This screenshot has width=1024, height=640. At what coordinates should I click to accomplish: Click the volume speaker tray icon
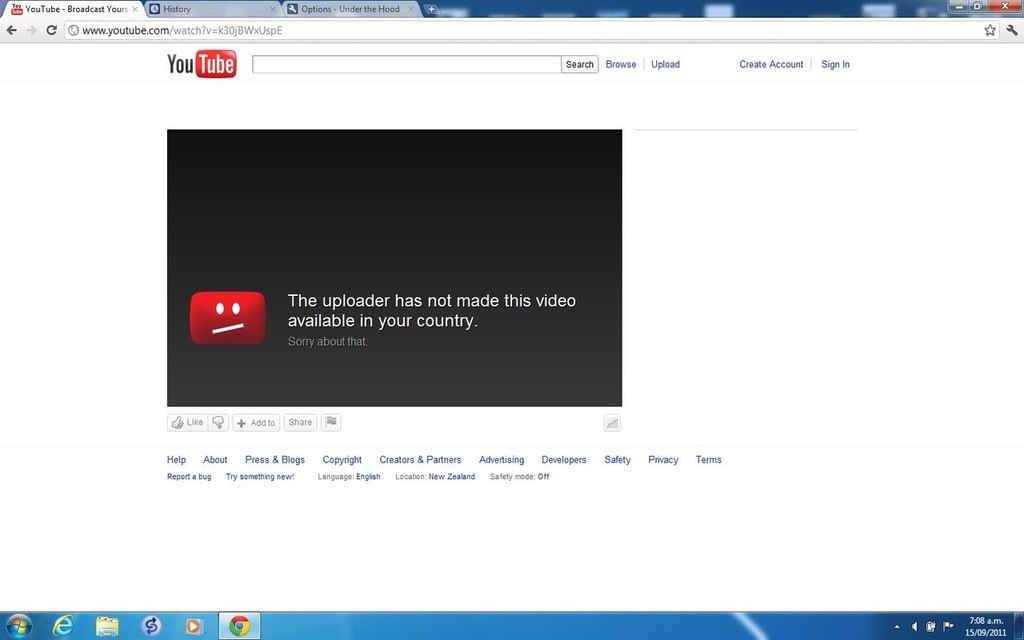(x=914, y=626)
